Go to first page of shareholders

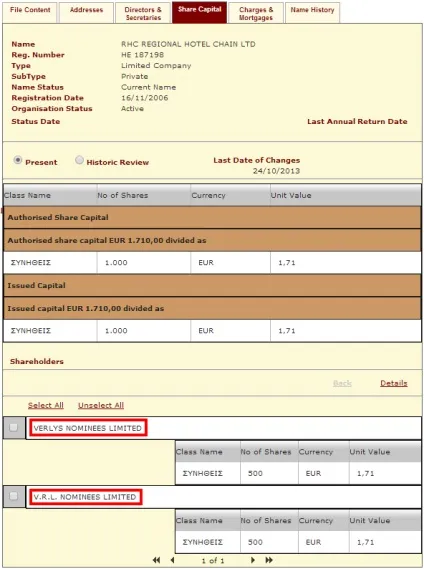click(156, 560)
